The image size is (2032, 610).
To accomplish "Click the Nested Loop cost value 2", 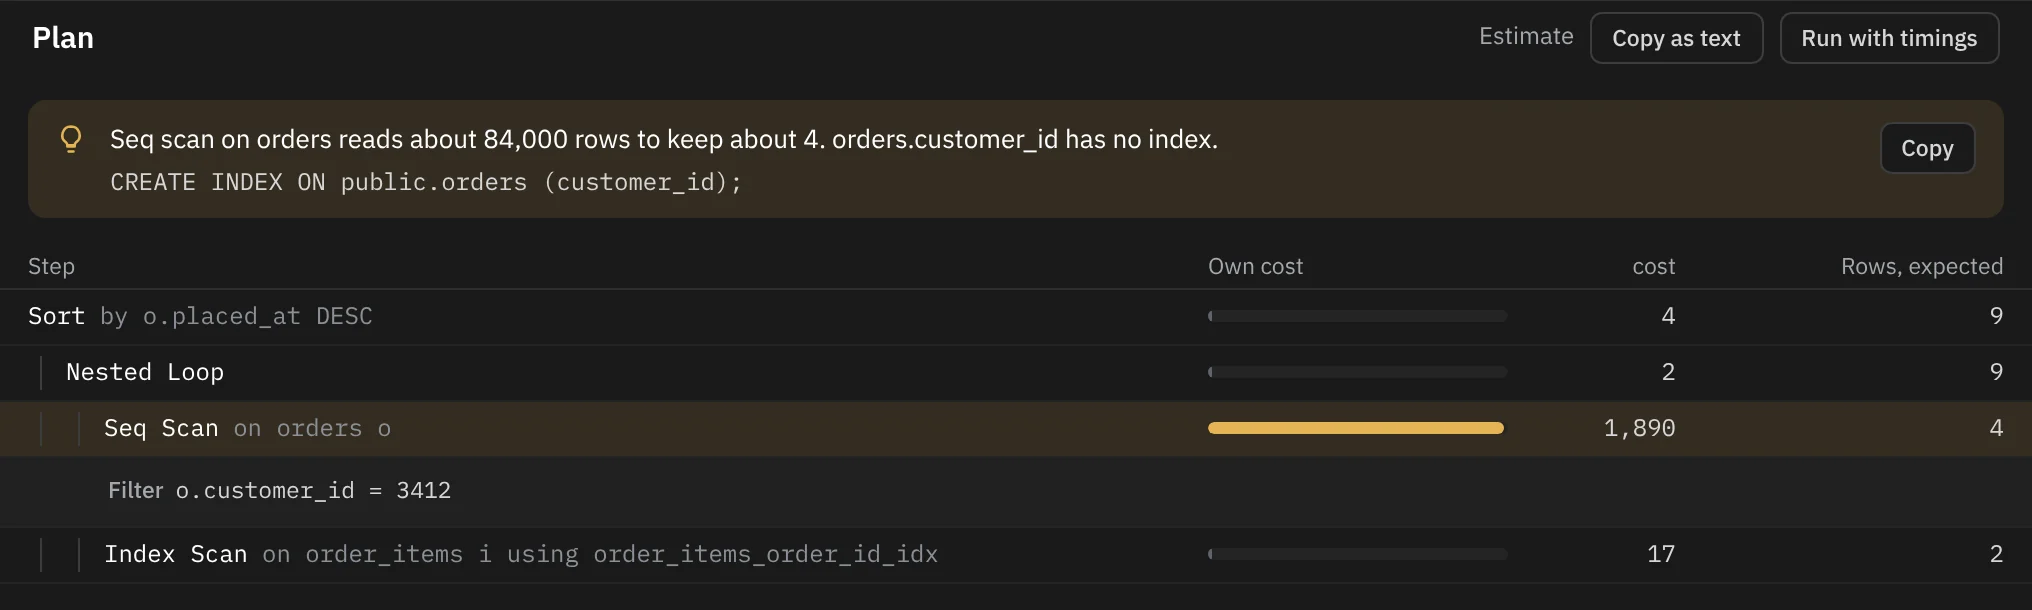I will coord(1668,372).
